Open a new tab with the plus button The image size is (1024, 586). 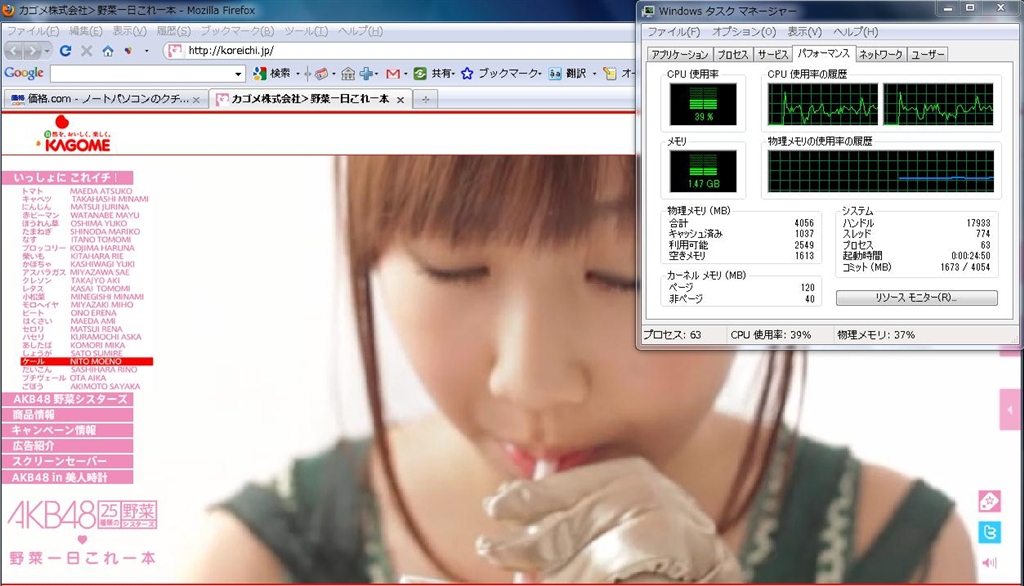[x=425, y=99]
